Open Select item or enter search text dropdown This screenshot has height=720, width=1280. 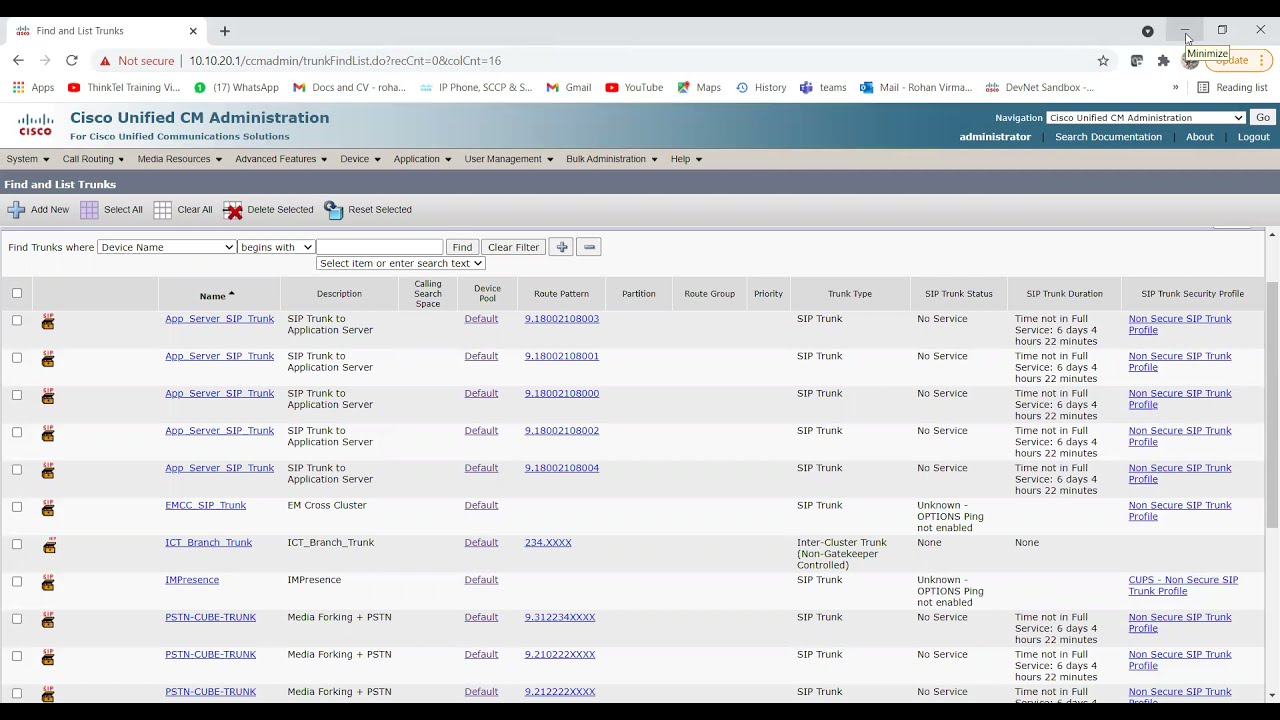(401, 263)
